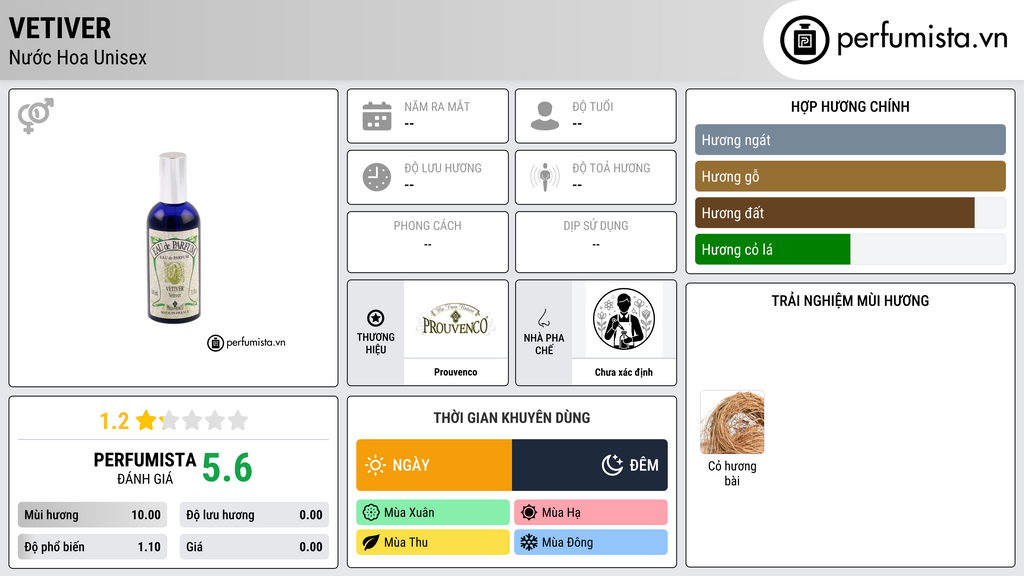
Task: Click the sun icon in Ngày panel
Action: (x=375, y=465)
